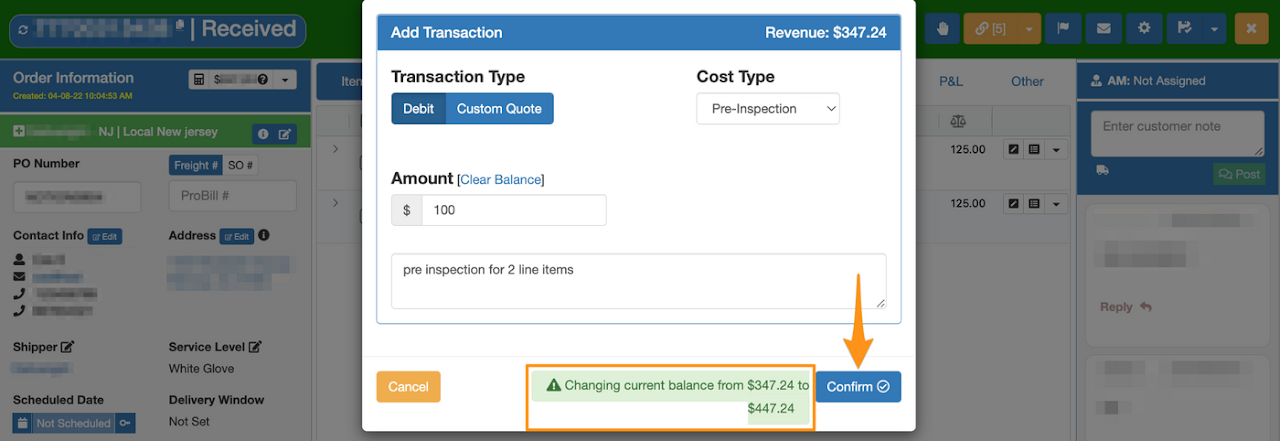Select the Custom Quote transaction type
This screenshot has width=1280, height=441.
(x=499, y=109)
